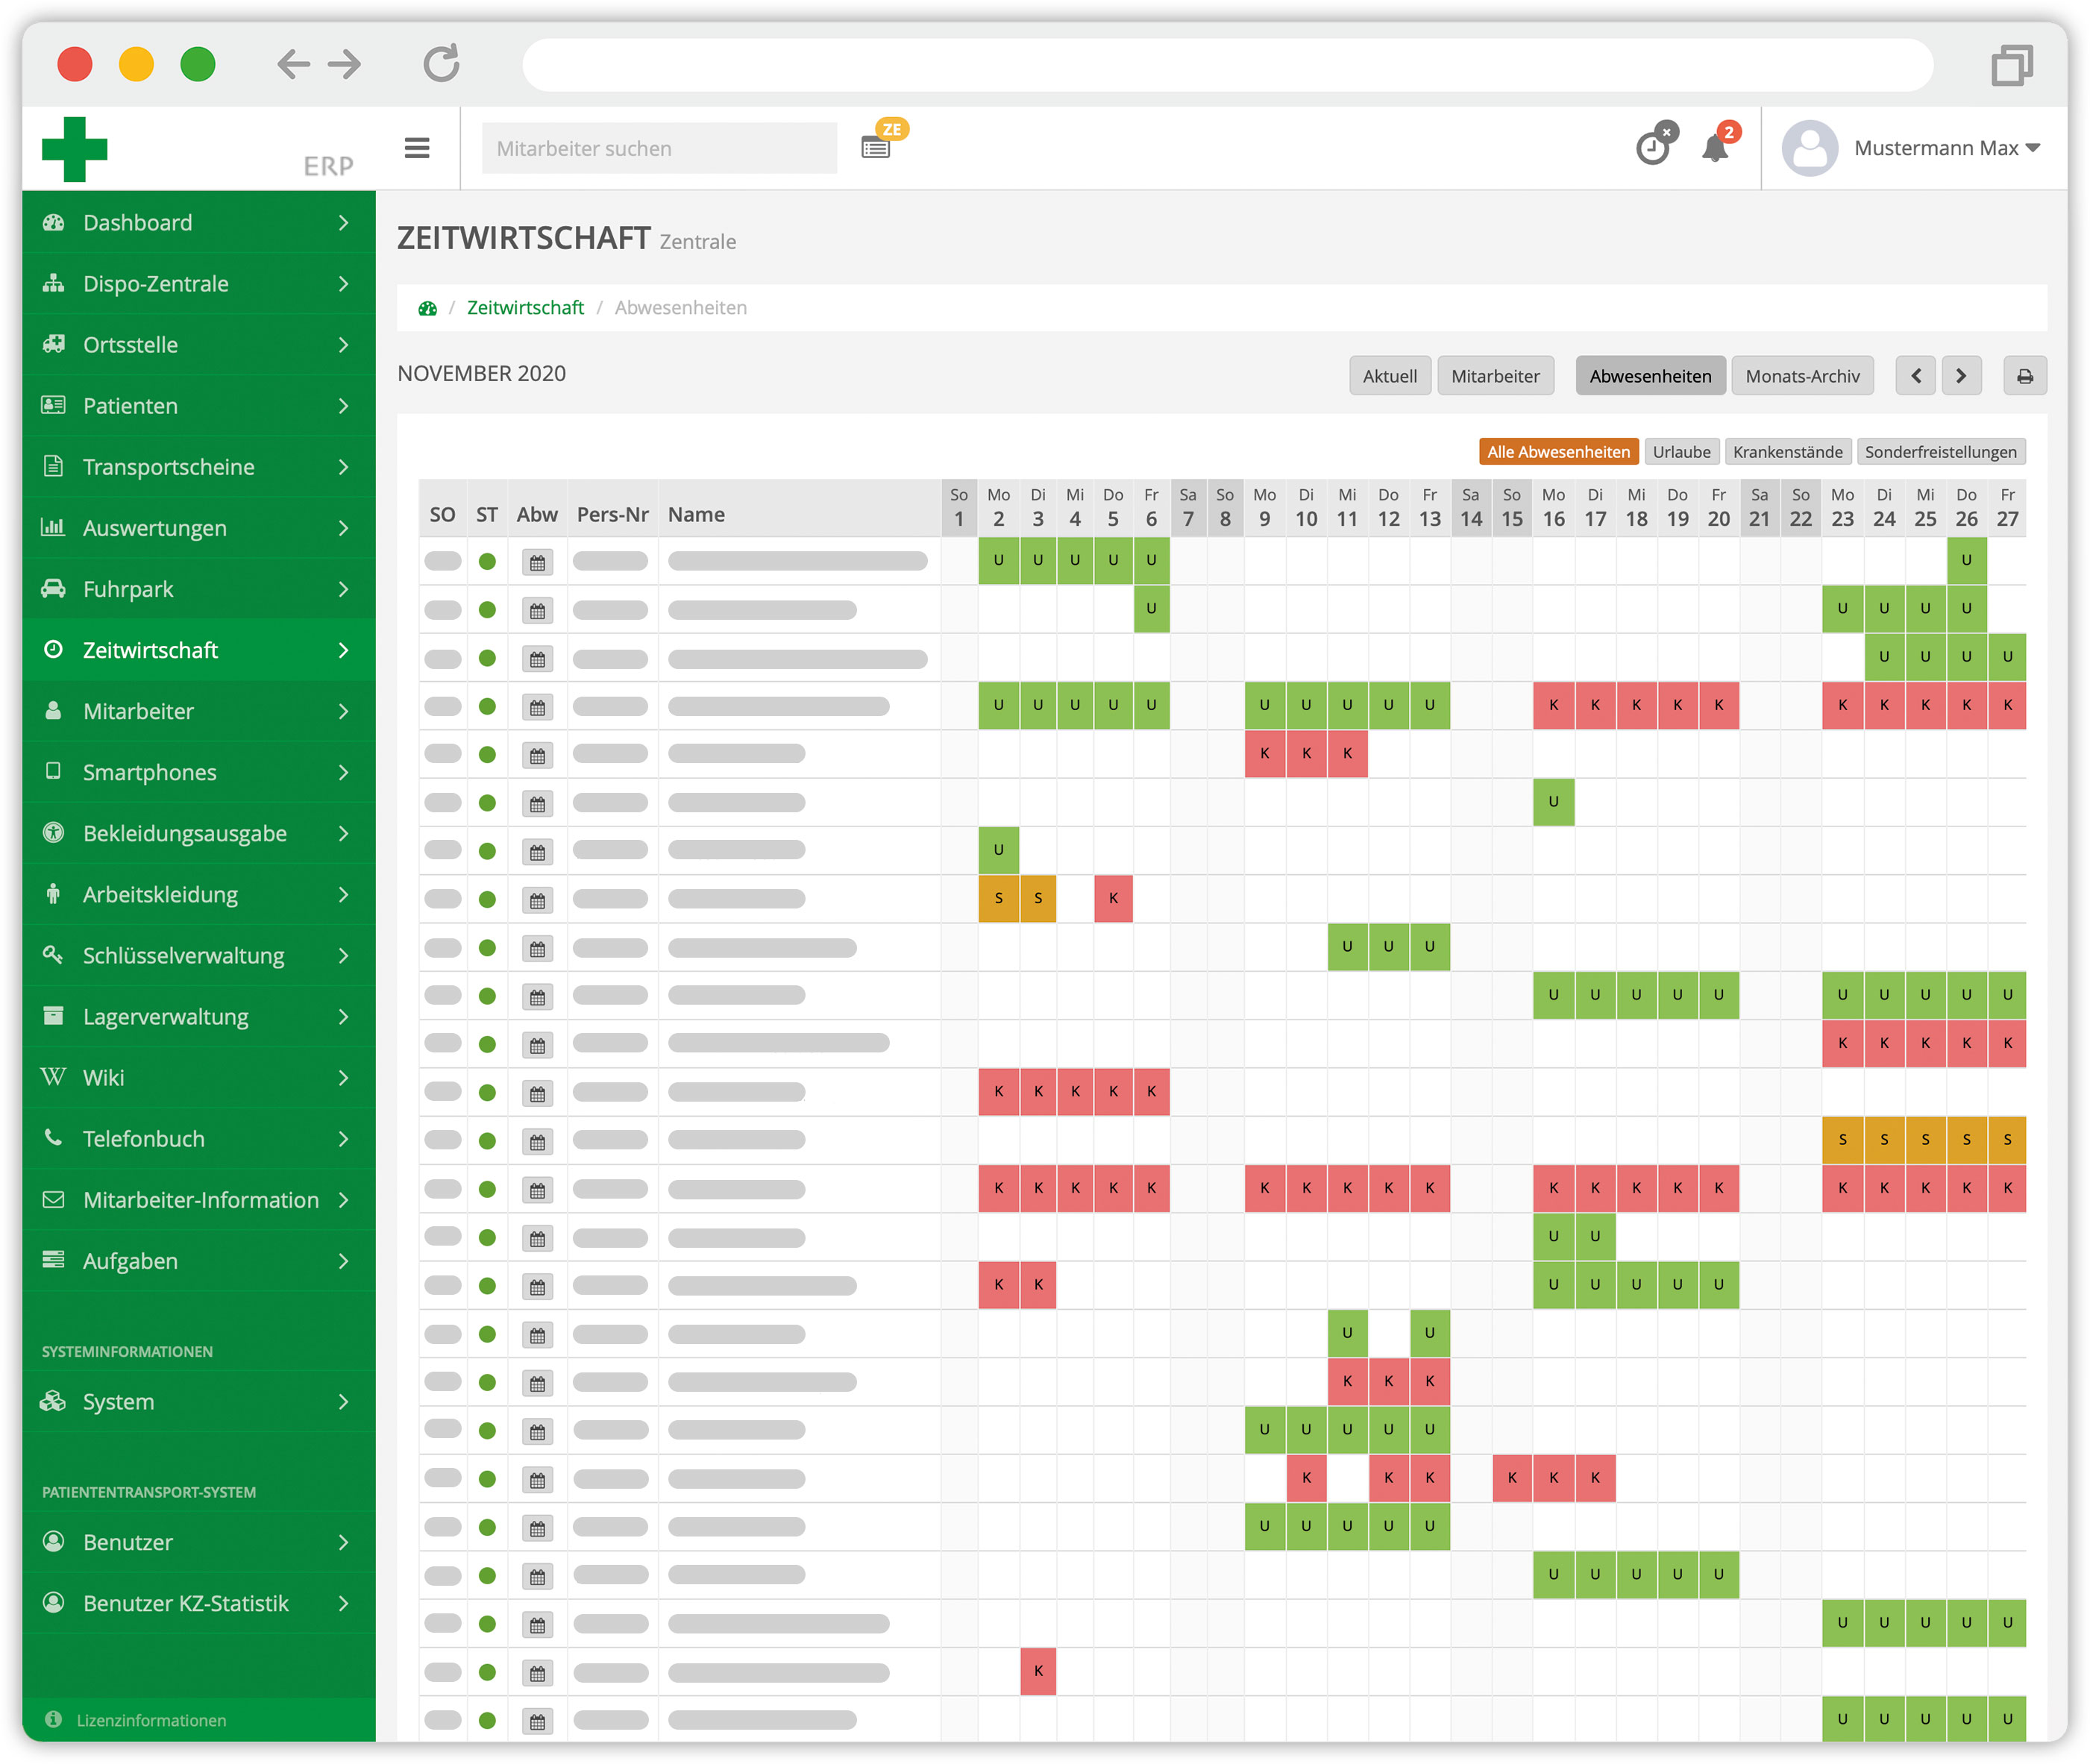Screen dimensions: 2090x1764
Task: Toggle the SO switch in first row
Action: pyautogui.click(x=443, y=561)
